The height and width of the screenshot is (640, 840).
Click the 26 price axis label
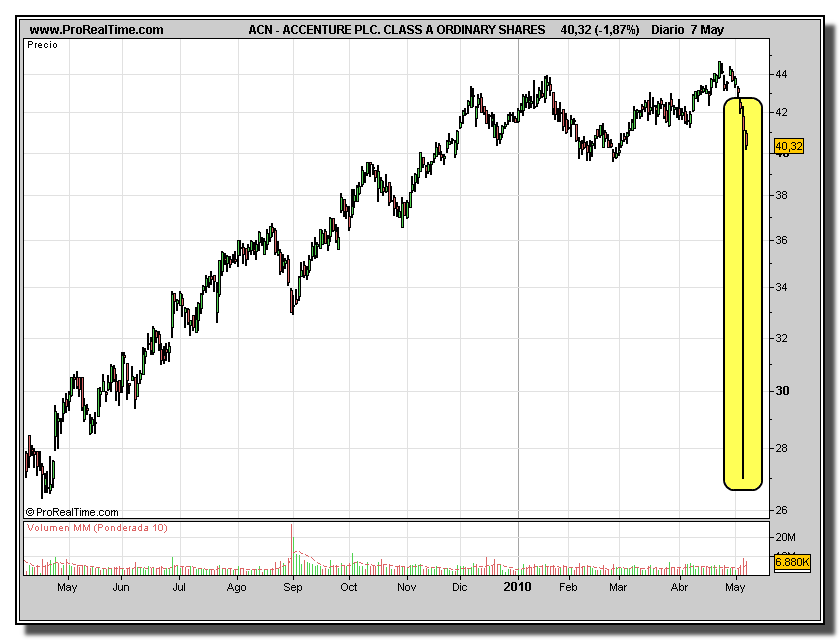781,510
